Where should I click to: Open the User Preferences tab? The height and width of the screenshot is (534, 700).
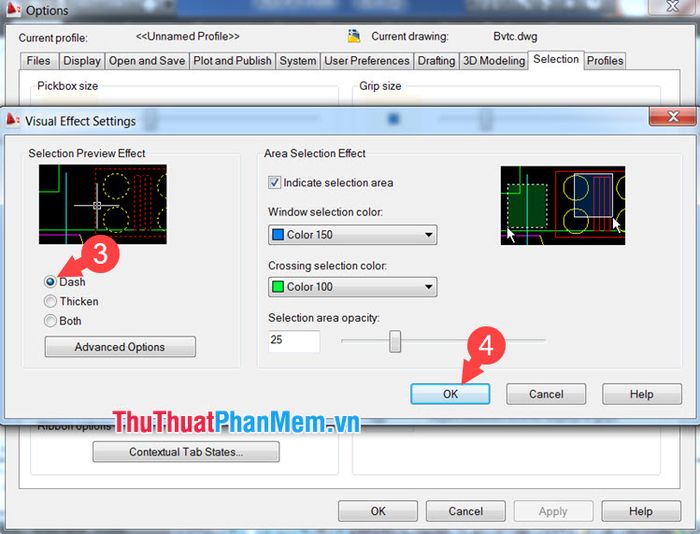point(367,61)
